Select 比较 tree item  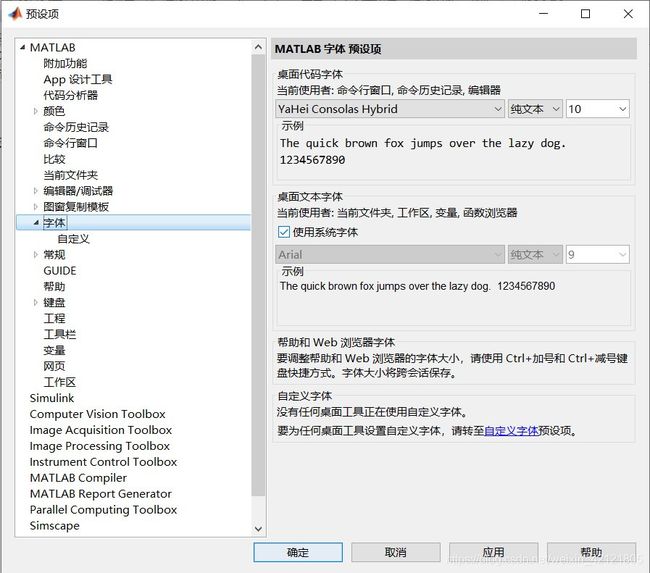(x=54, y=159)
